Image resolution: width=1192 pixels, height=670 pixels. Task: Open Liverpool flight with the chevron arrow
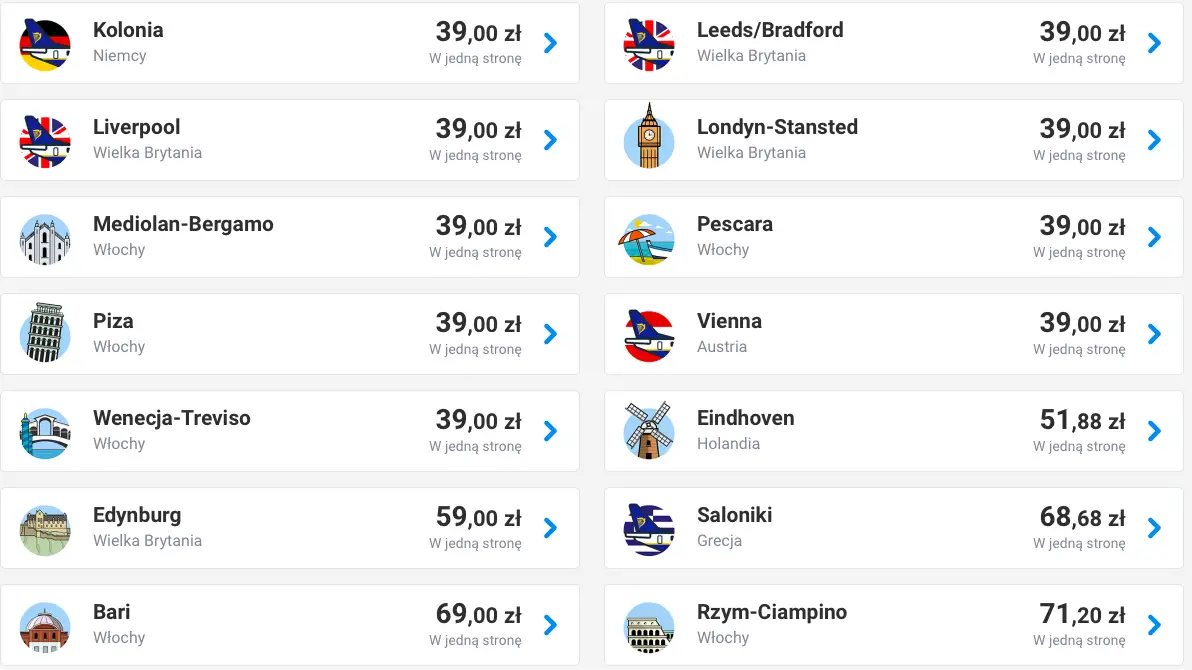click(550, 140)
